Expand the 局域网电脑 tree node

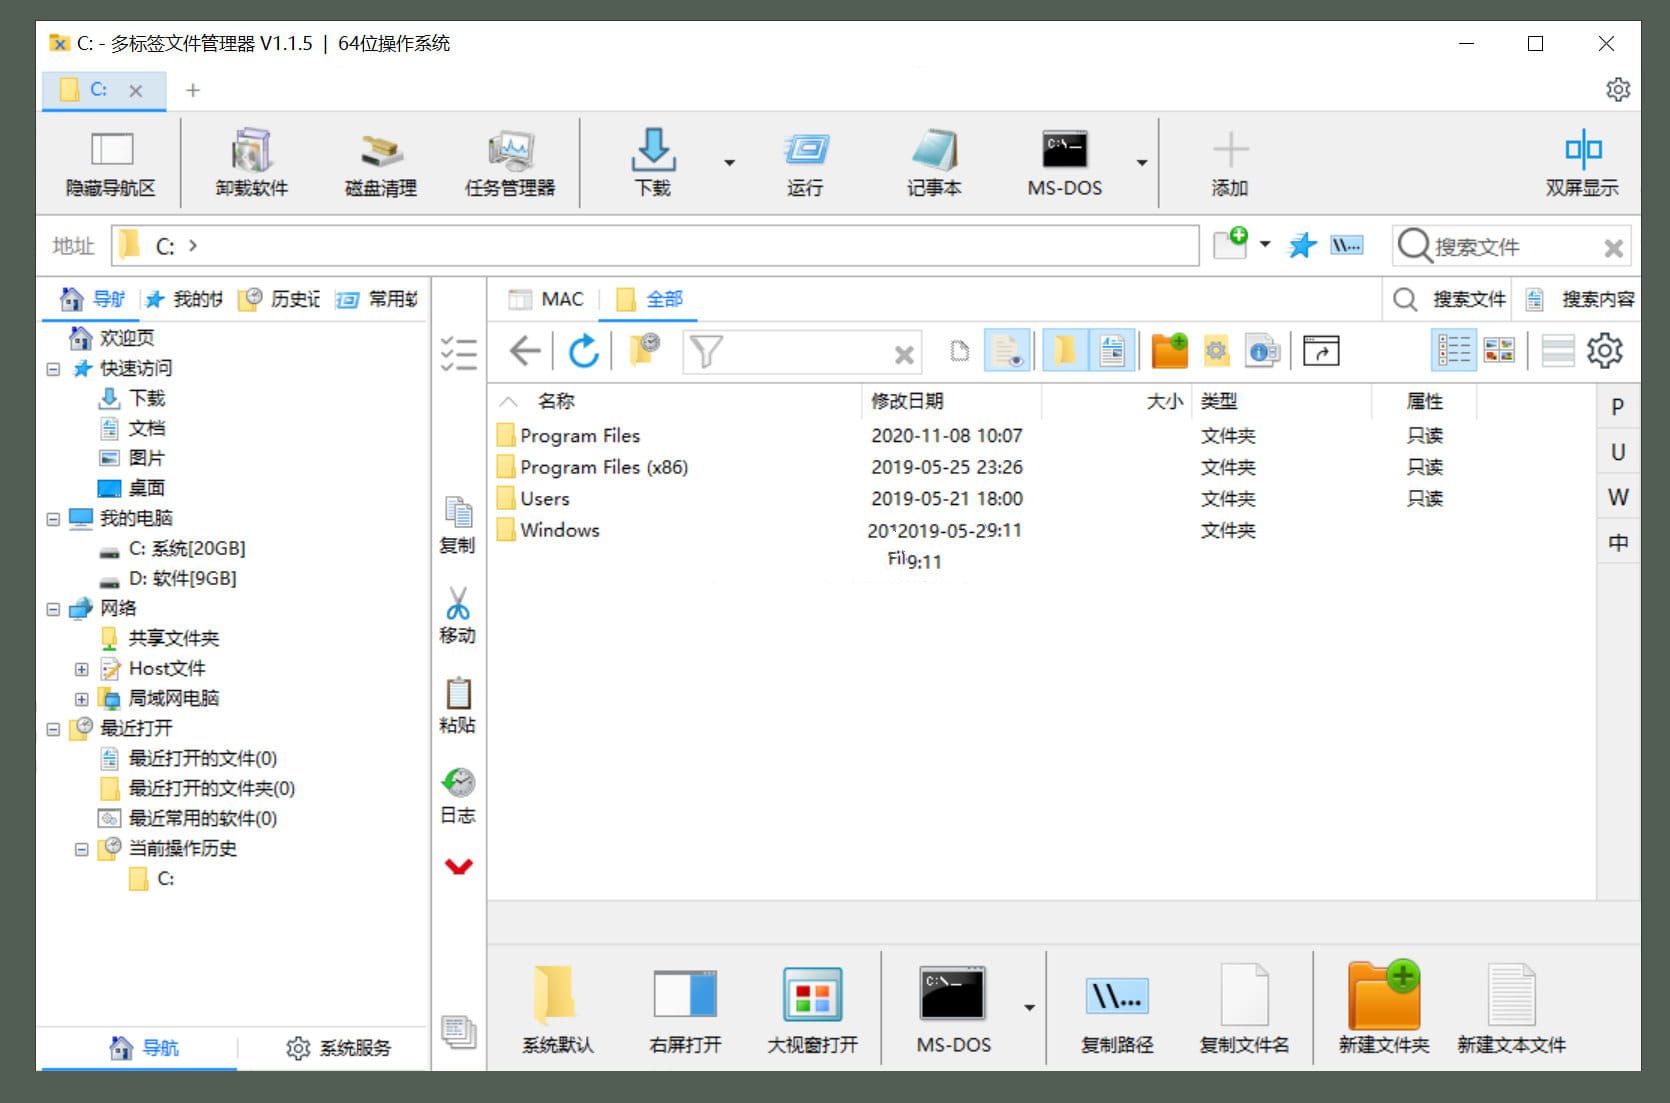point(82,698)
